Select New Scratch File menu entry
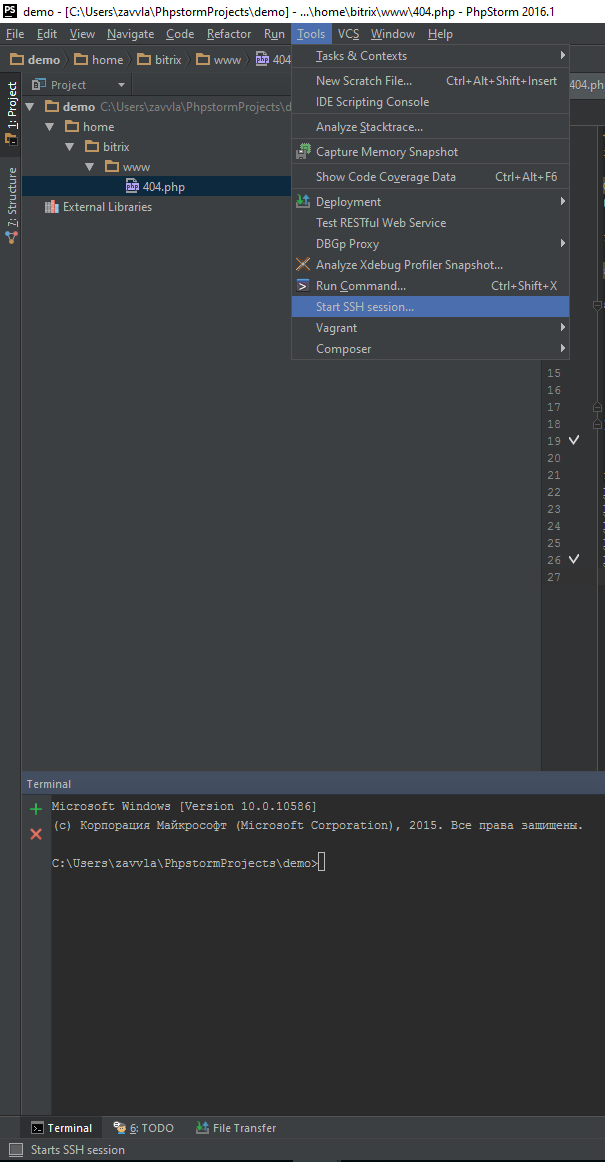605x1162 pixels. 430,81
